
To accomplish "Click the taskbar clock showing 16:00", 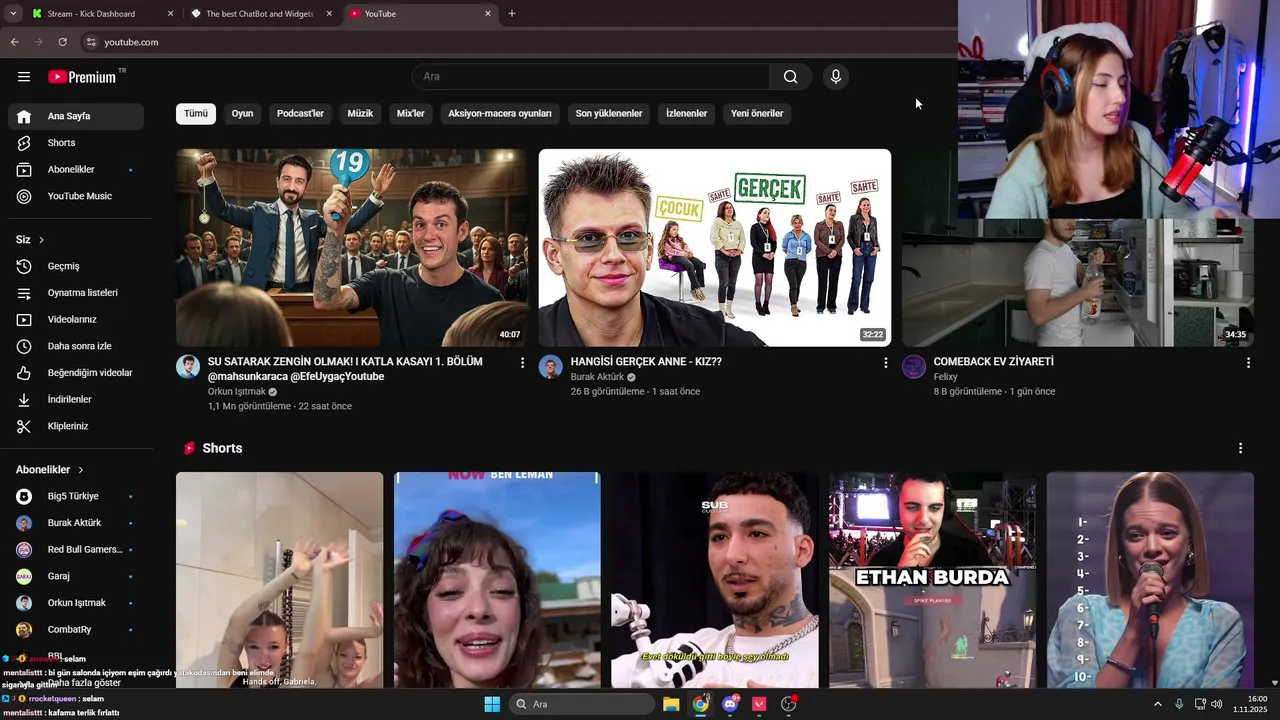I will click(x=1250, y=704).
